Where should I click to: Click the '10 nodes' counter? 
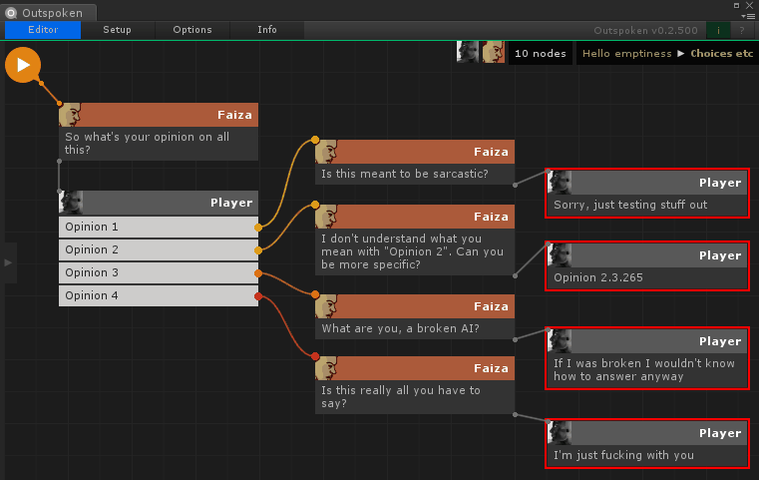tap(540, 53)
